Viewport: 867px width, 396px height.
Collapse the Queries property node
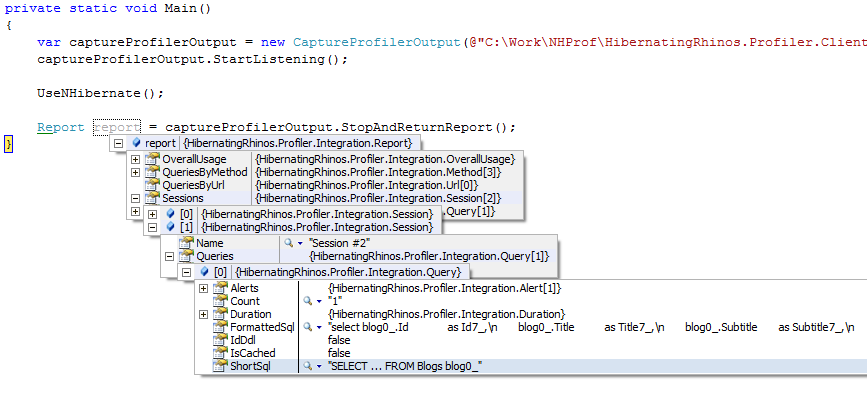pos(170,256)
